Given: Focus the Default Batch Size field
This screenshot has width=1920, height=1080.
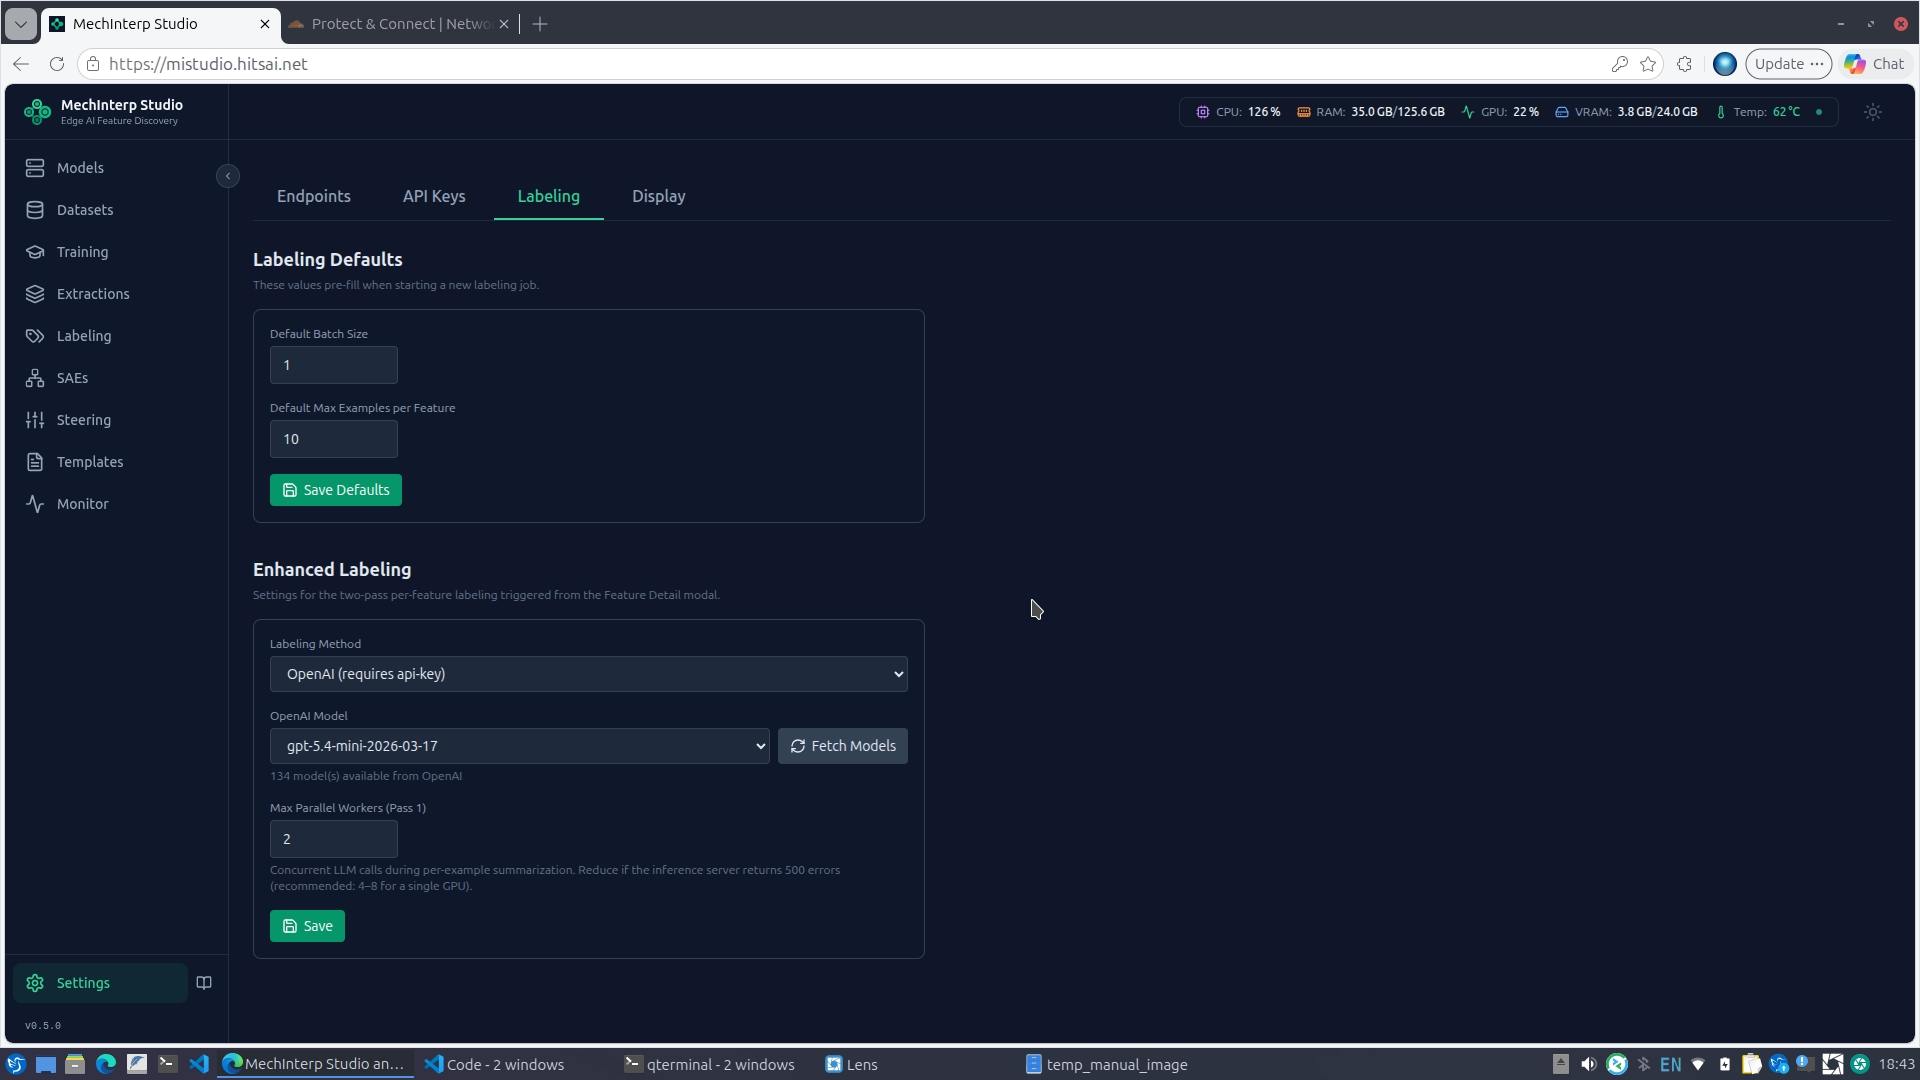Looking at the screenshot, I should pyautogui.click(x=333, y=365).
